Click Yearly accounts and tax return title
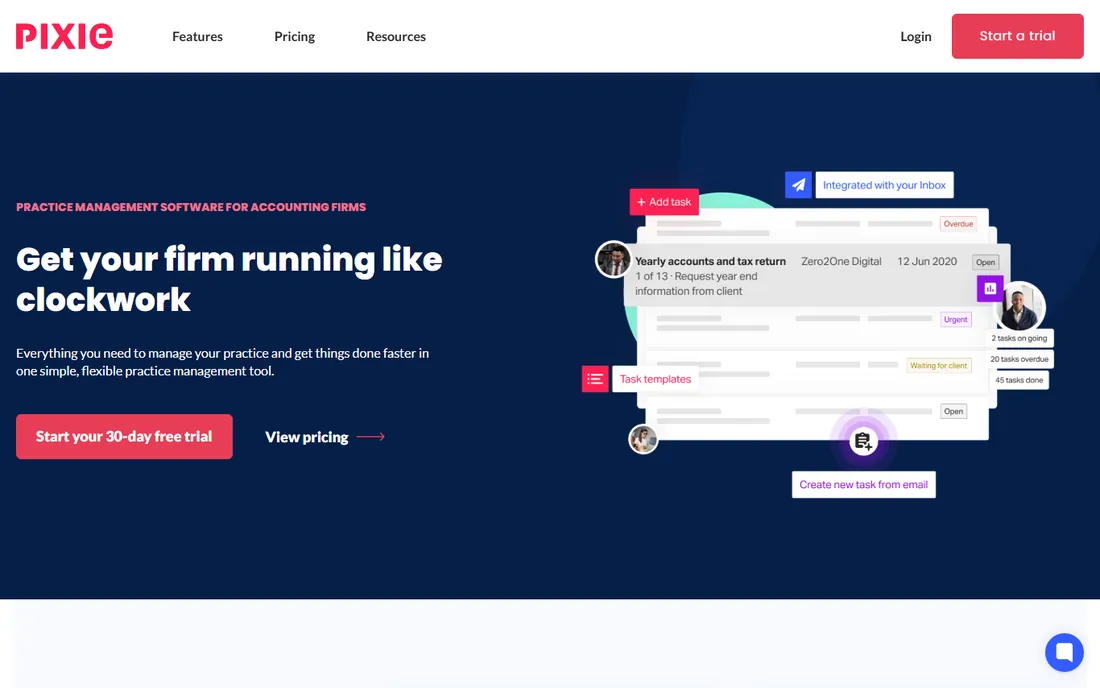 click(710, 261)
